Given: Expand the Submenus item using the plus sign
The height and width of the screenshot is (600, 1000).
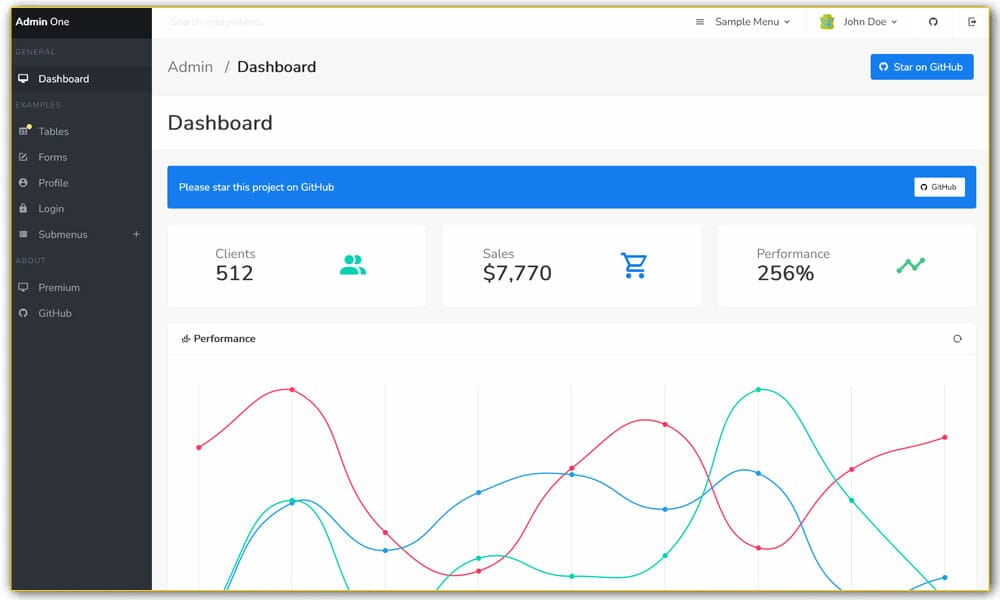Looking at the screenshot, I should (136, 234).
